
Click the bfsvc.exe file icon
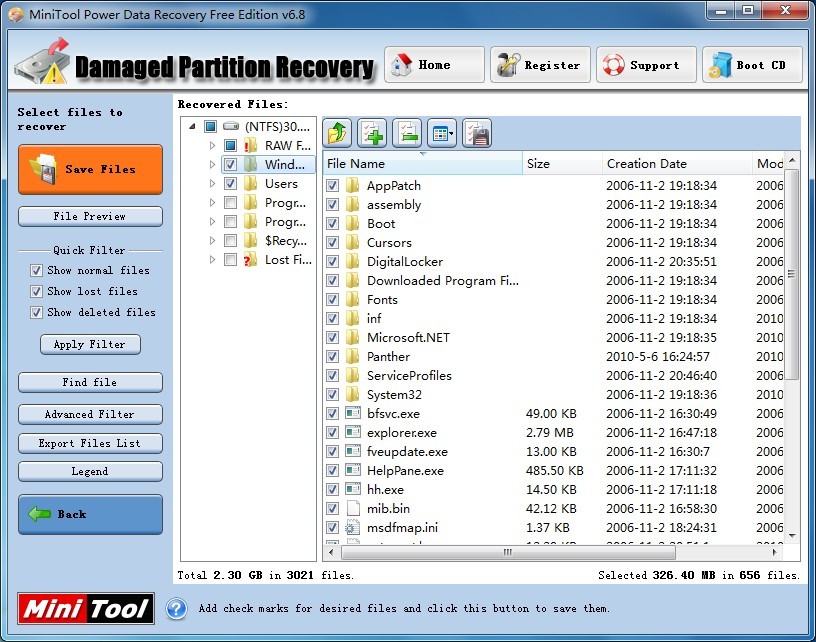click(353, 413)
